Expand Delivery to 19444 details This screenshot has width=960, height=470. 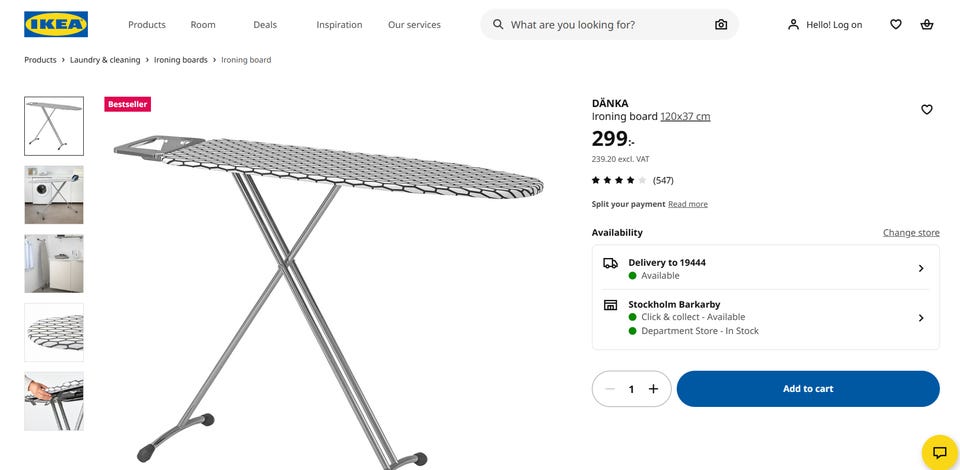[921, 268]
